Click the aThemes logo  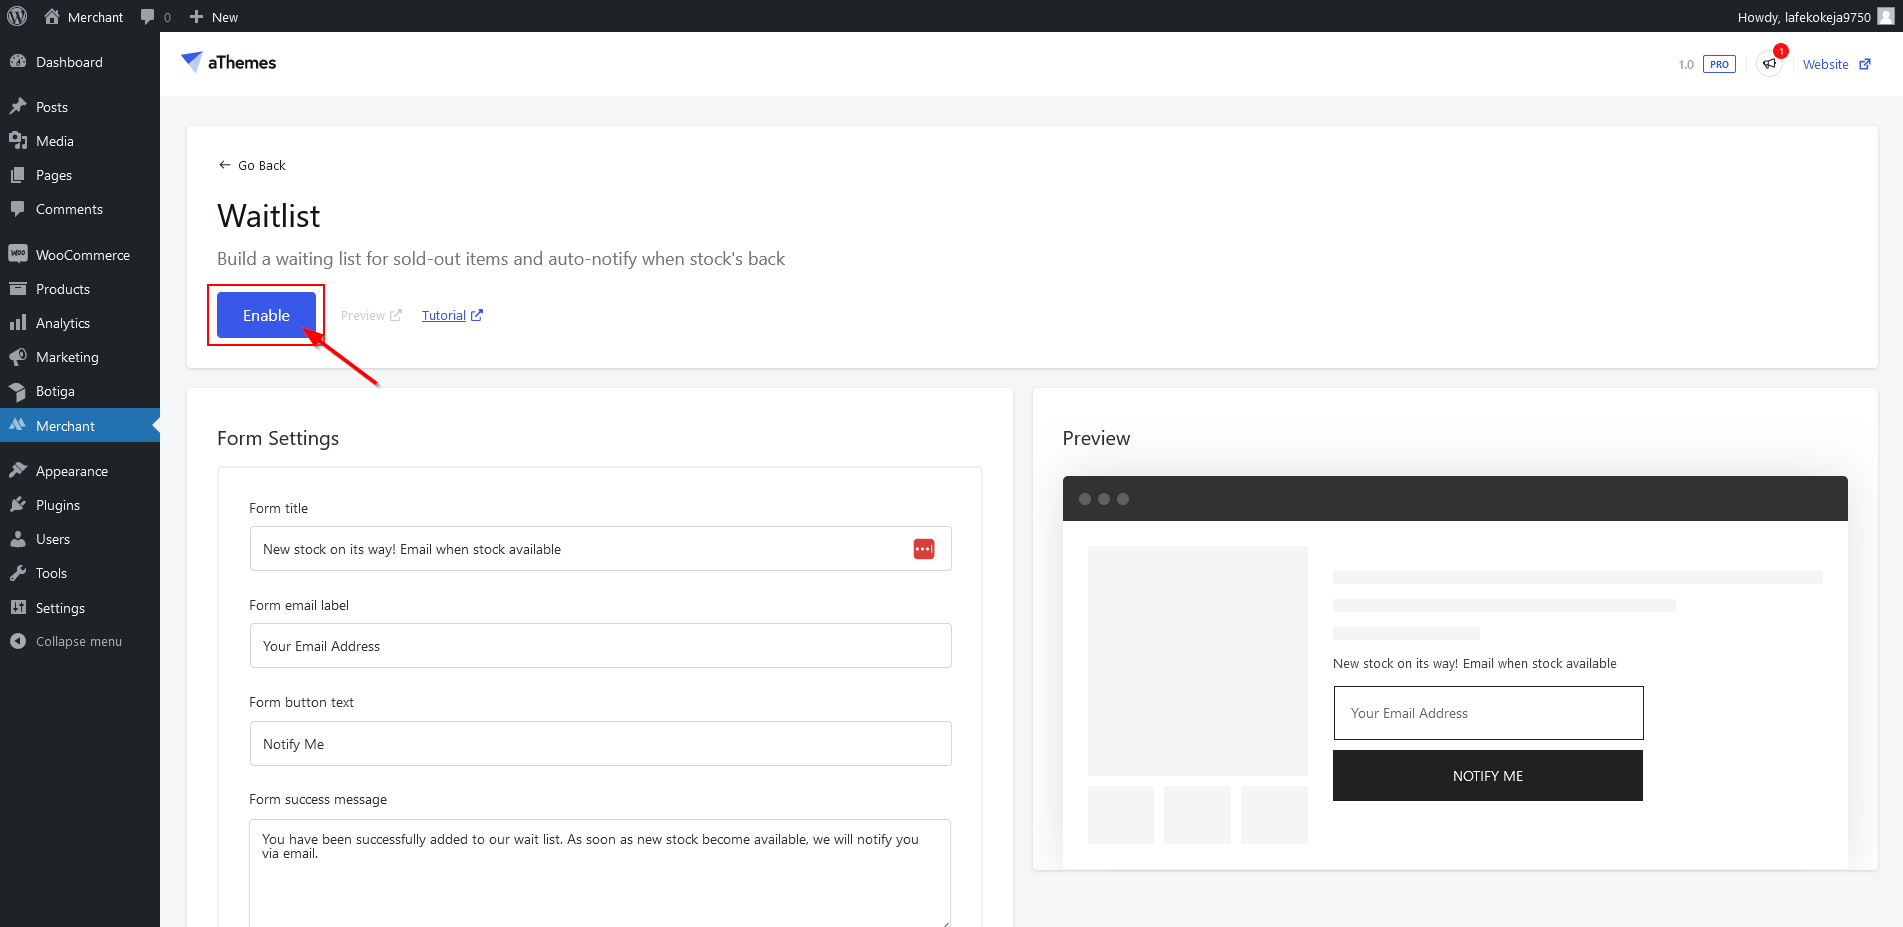tap(228, 62)
